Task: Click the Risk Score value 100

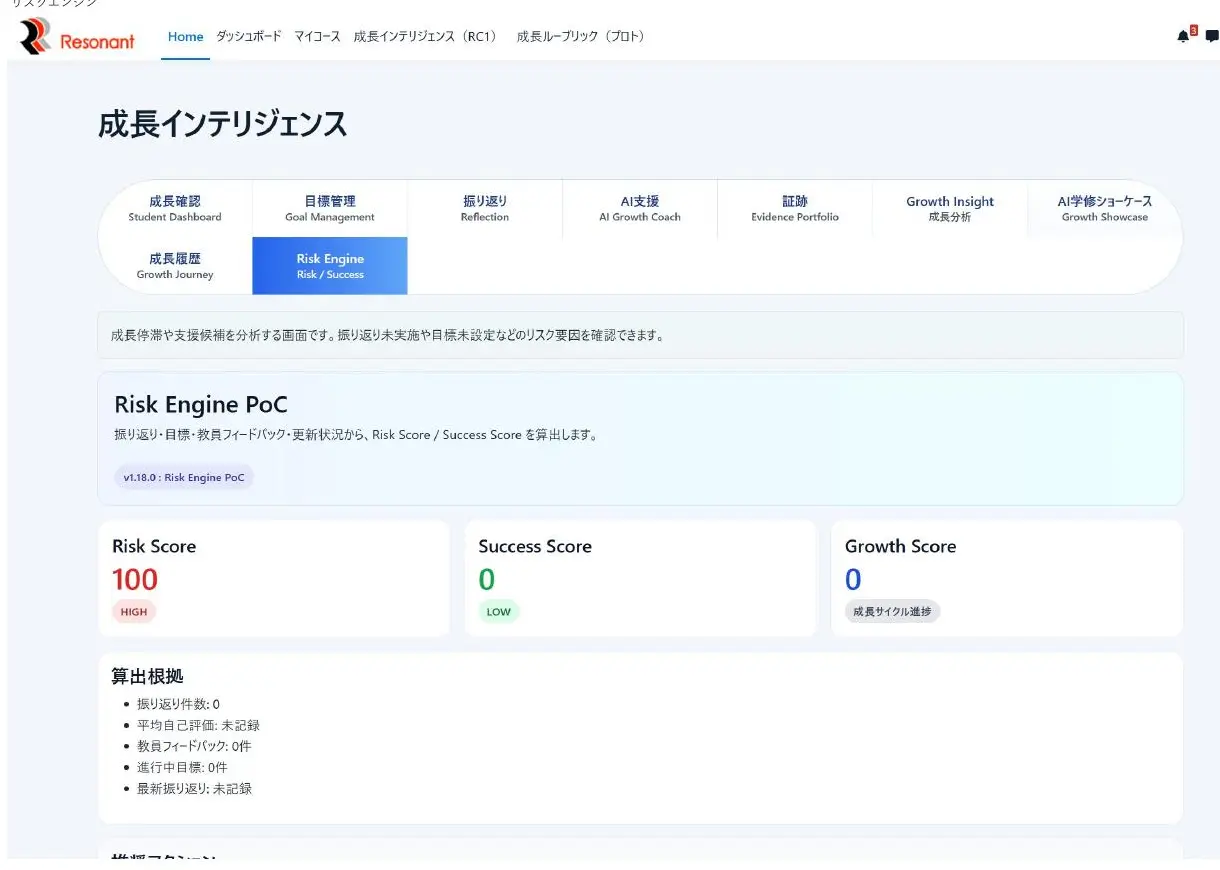Action: coord(135,579)
